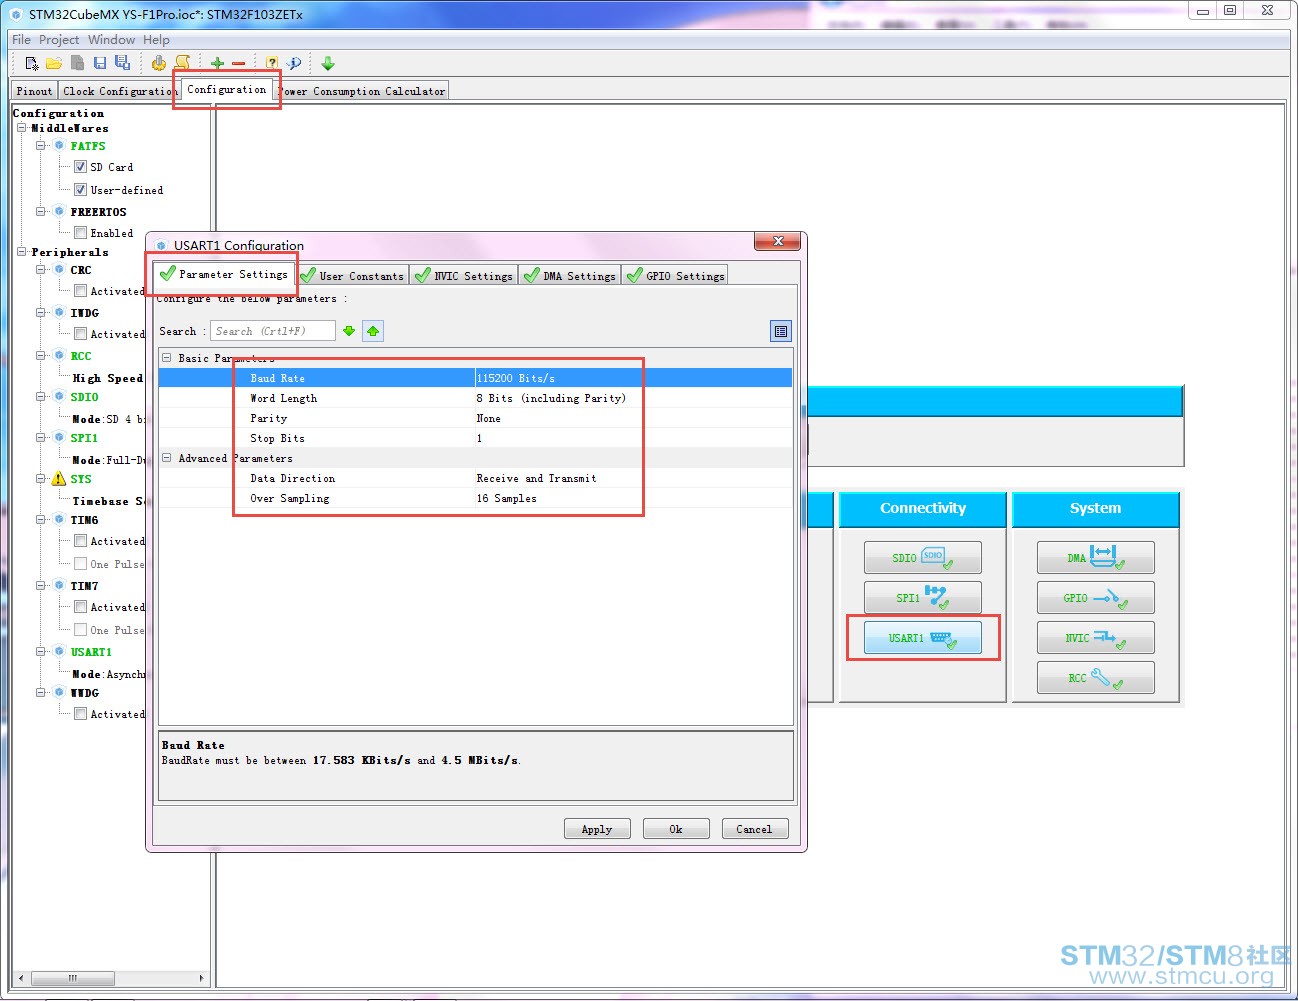
Task: Click the red minus toolbar icon
Action: 238,63
